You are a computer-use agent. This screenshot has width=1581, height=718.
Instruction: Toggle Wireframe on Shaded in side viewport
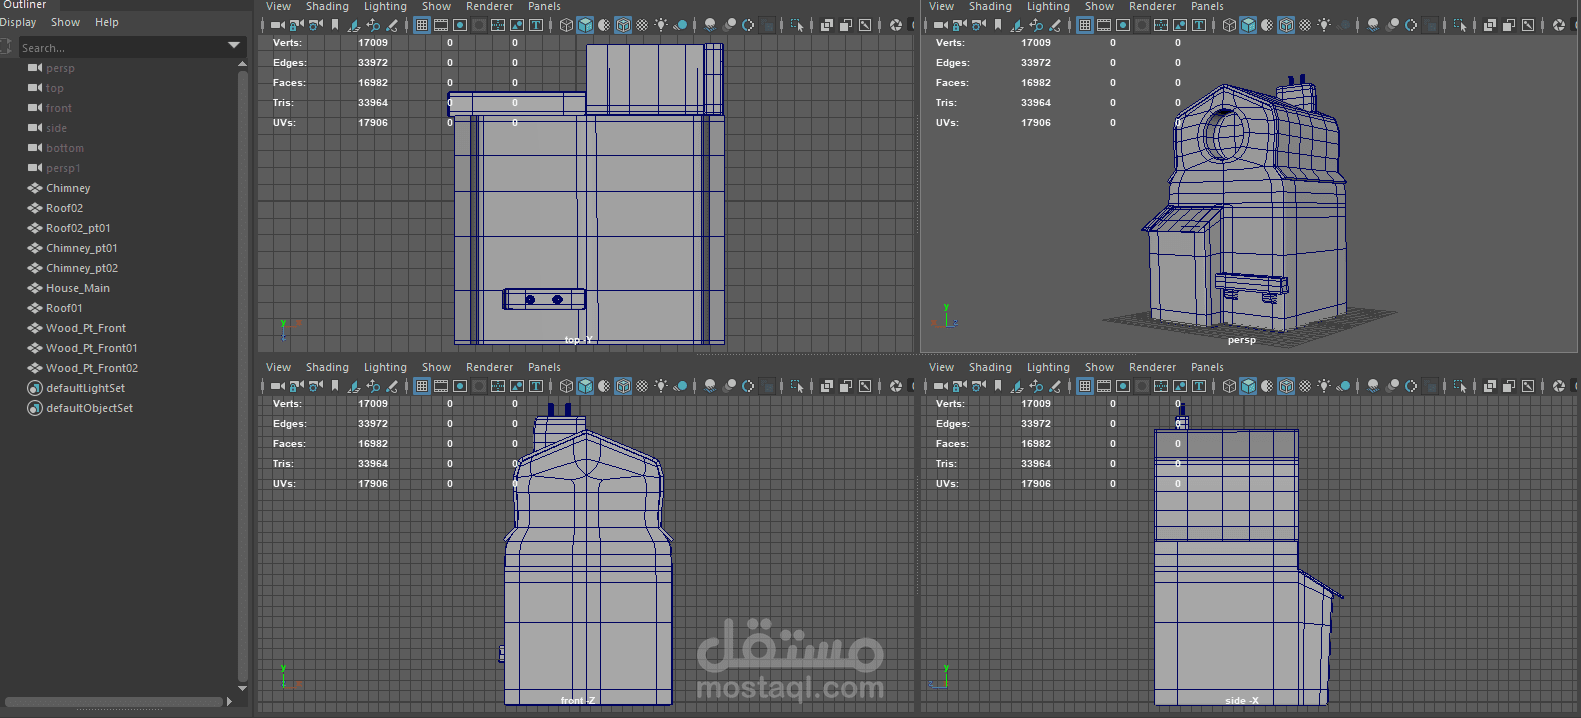click(1286, 386)
